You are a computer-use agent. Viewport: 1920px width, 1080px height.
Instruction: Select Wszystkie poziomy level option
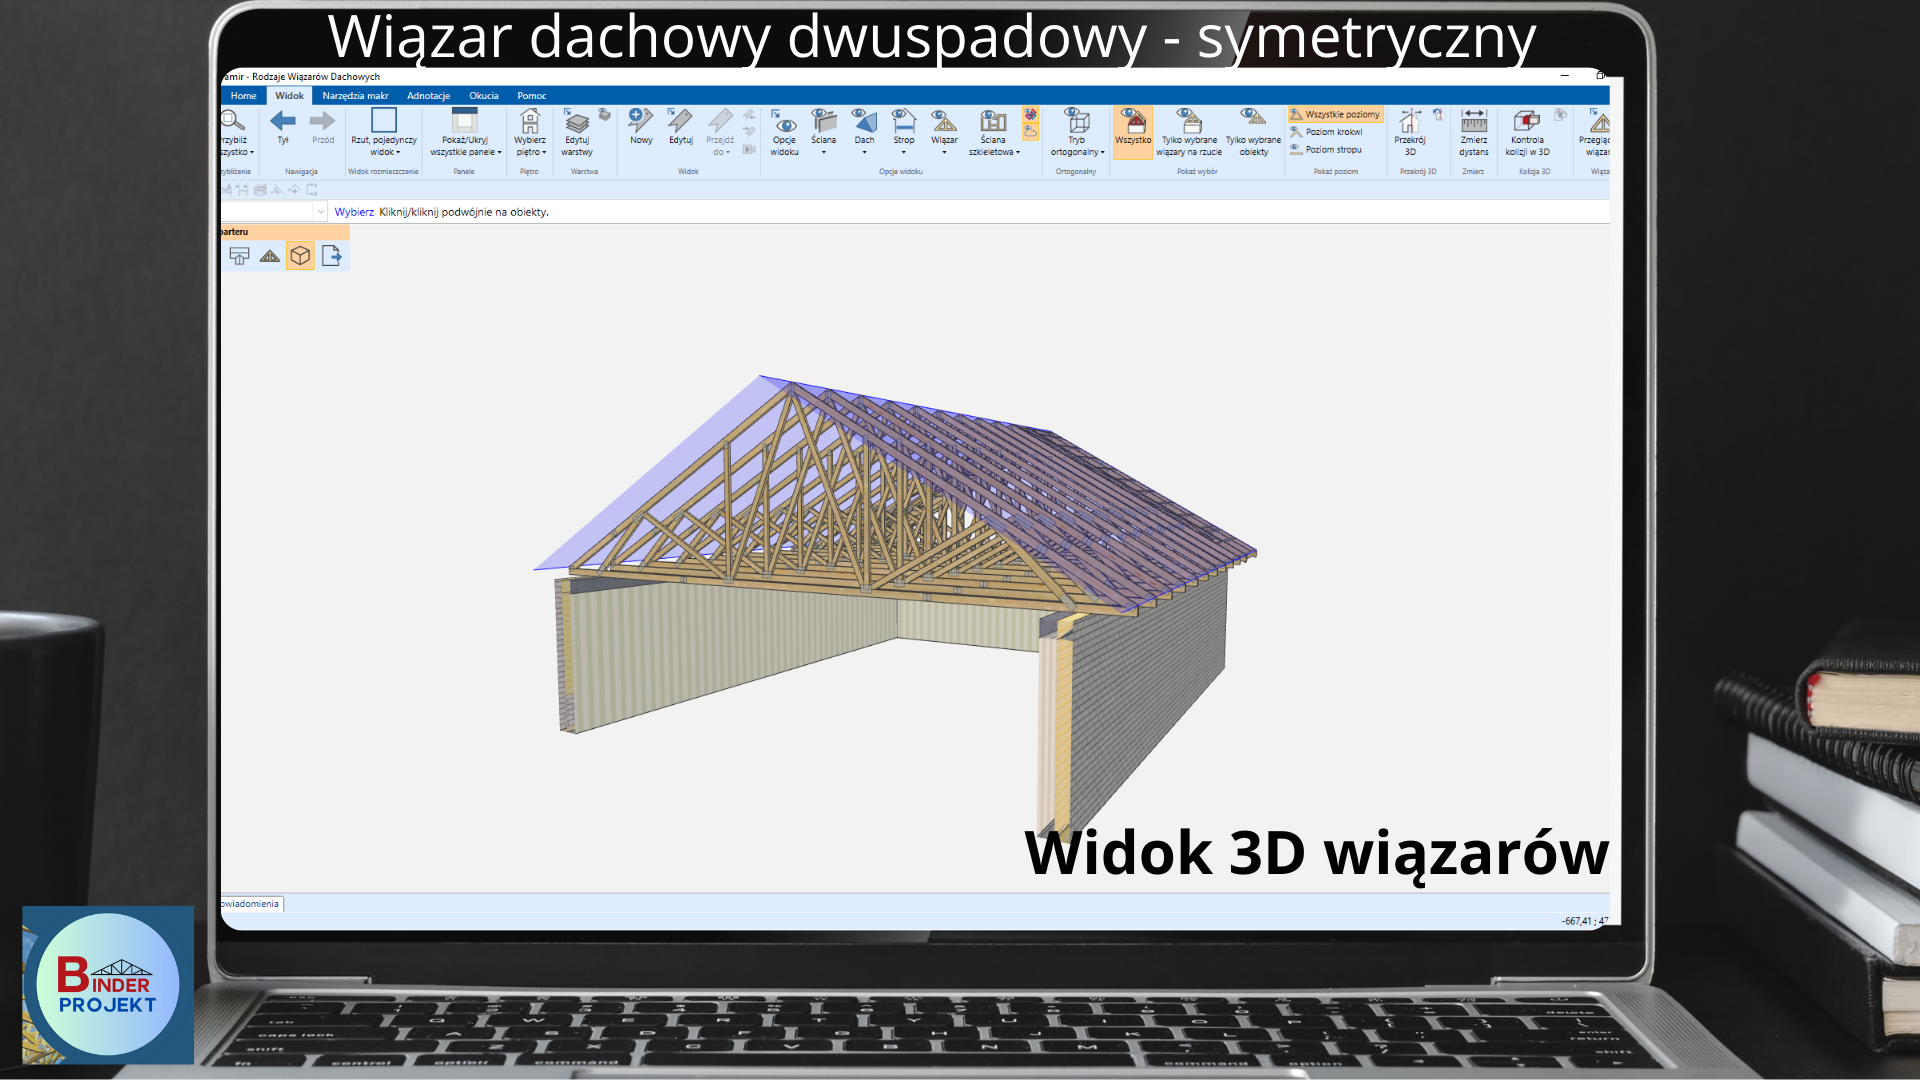[1335, 115]
